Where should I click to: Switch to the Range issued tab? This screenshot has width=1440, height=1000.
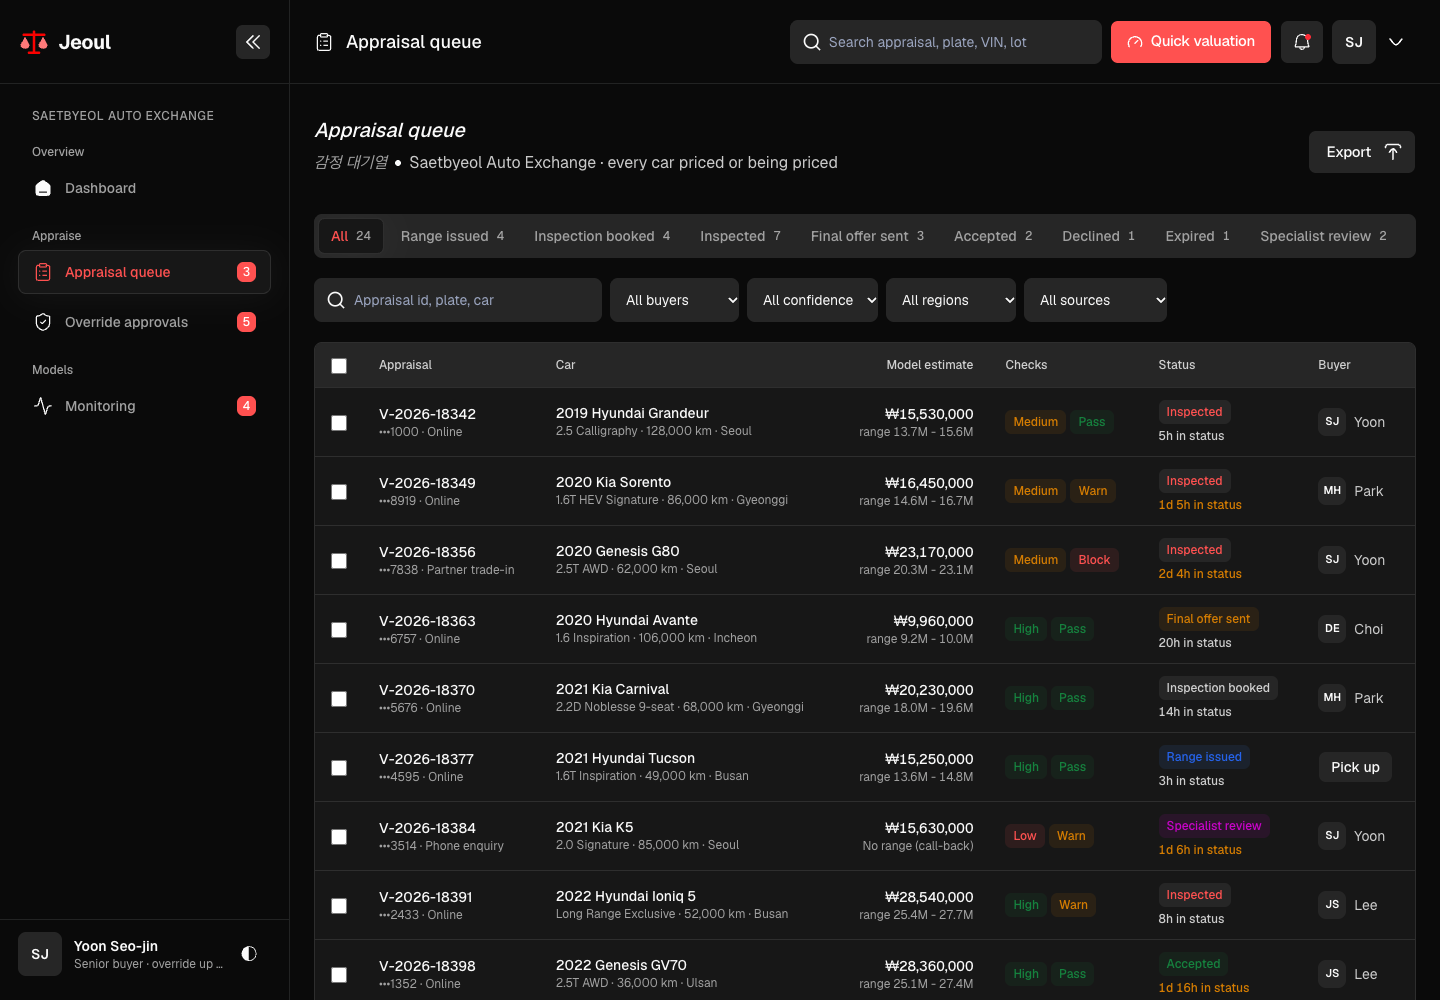452,236
